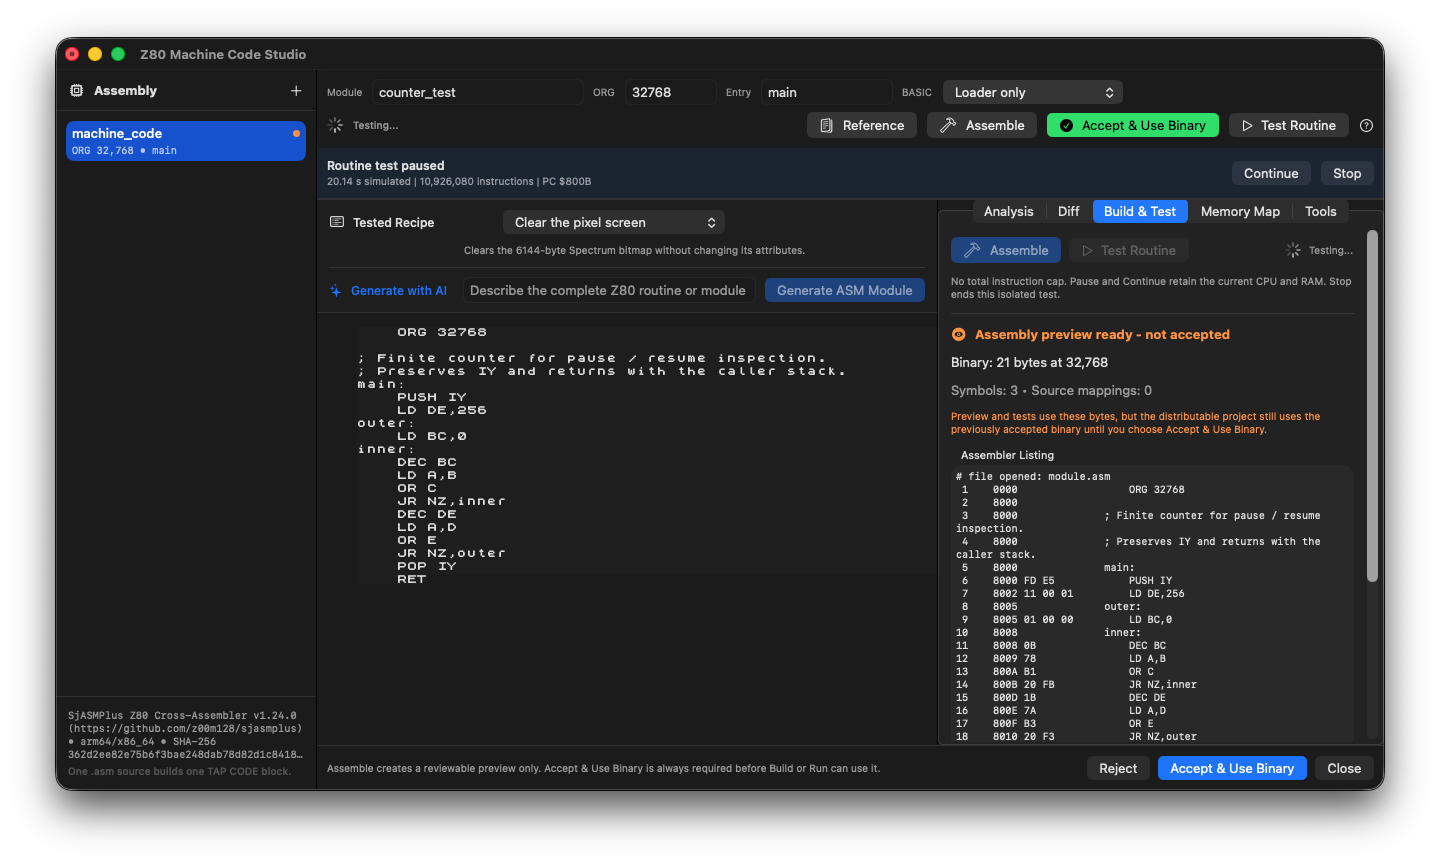The height and width of the screenshot is (864, 1440).
Task: Click the Testing spinner in Build & Test panel
Action: click(x=1293, y=251)
